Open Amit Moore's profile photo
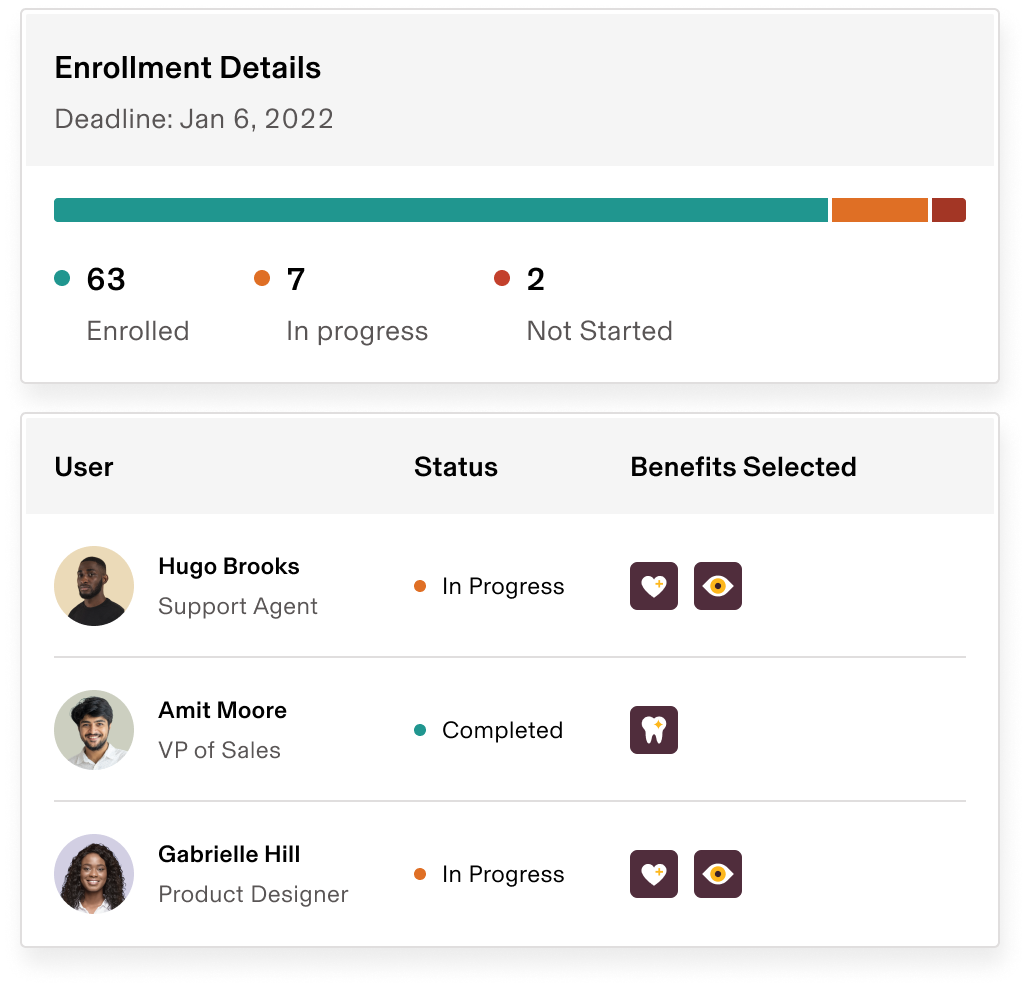The width and height of the screenshot is (1028, 988). click(94, 730)
